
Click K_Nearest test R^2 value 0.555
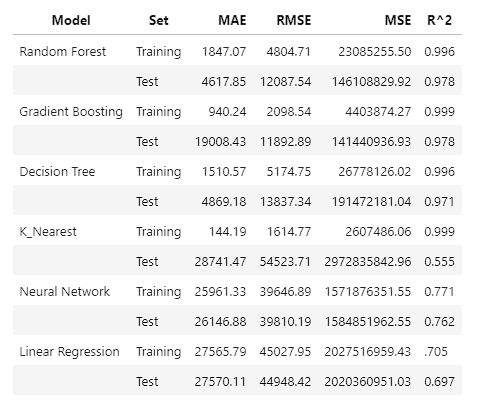(439, 262)
